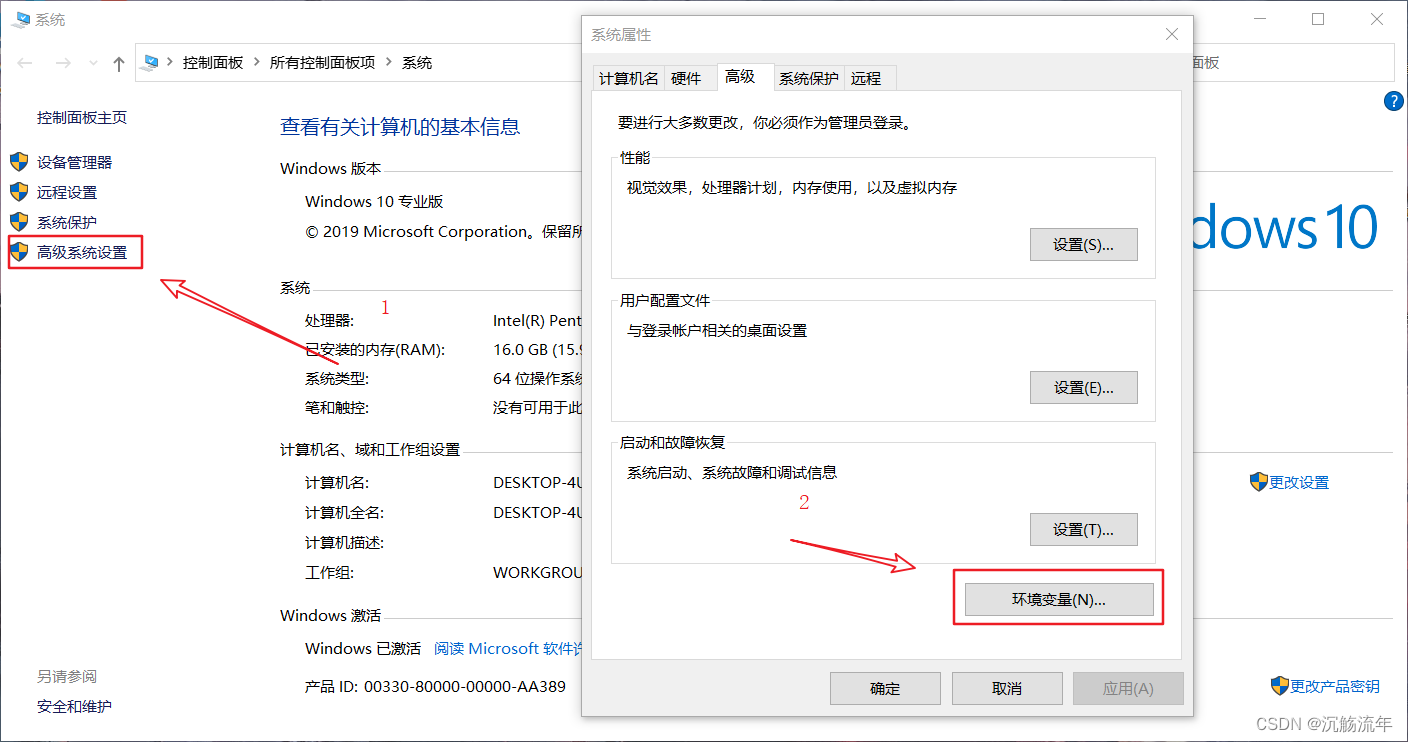The width and height of the screenshot is (1408, 742).
Task: Click performance 设置(S)... button
Action: point(1083,245)
